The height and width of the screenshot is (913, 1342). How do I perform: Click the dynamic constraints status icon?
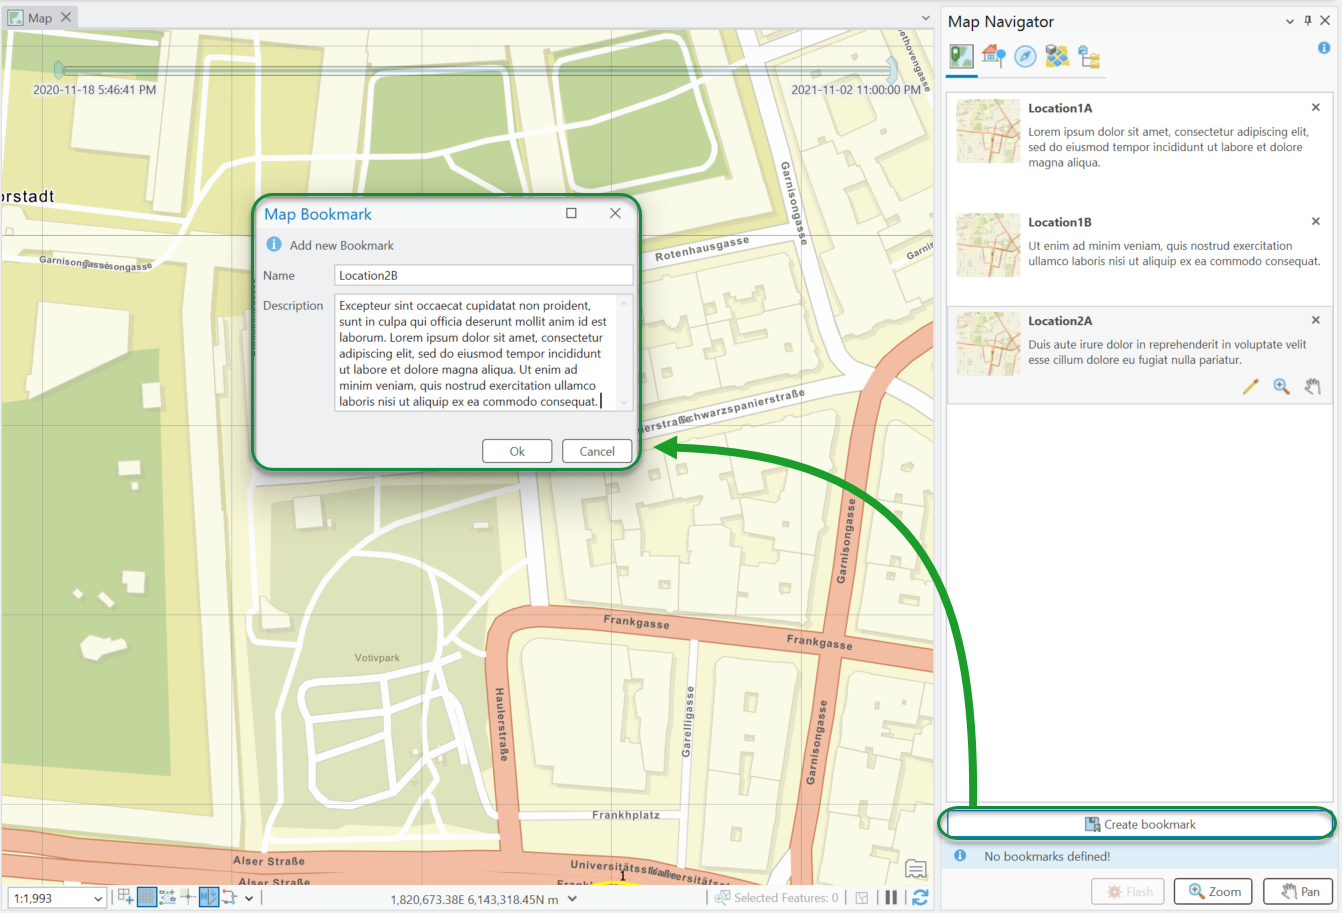(x=229, y=897)
